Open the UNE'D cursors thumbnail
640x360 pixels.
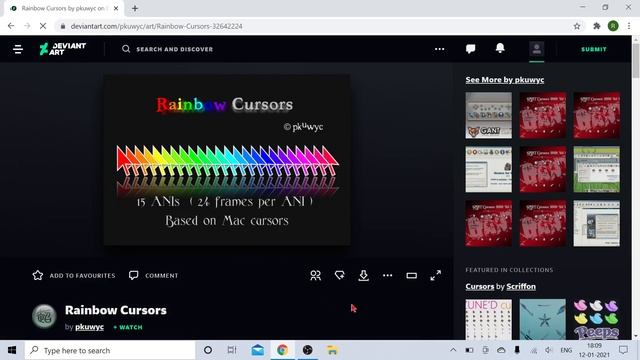point(488,320)
